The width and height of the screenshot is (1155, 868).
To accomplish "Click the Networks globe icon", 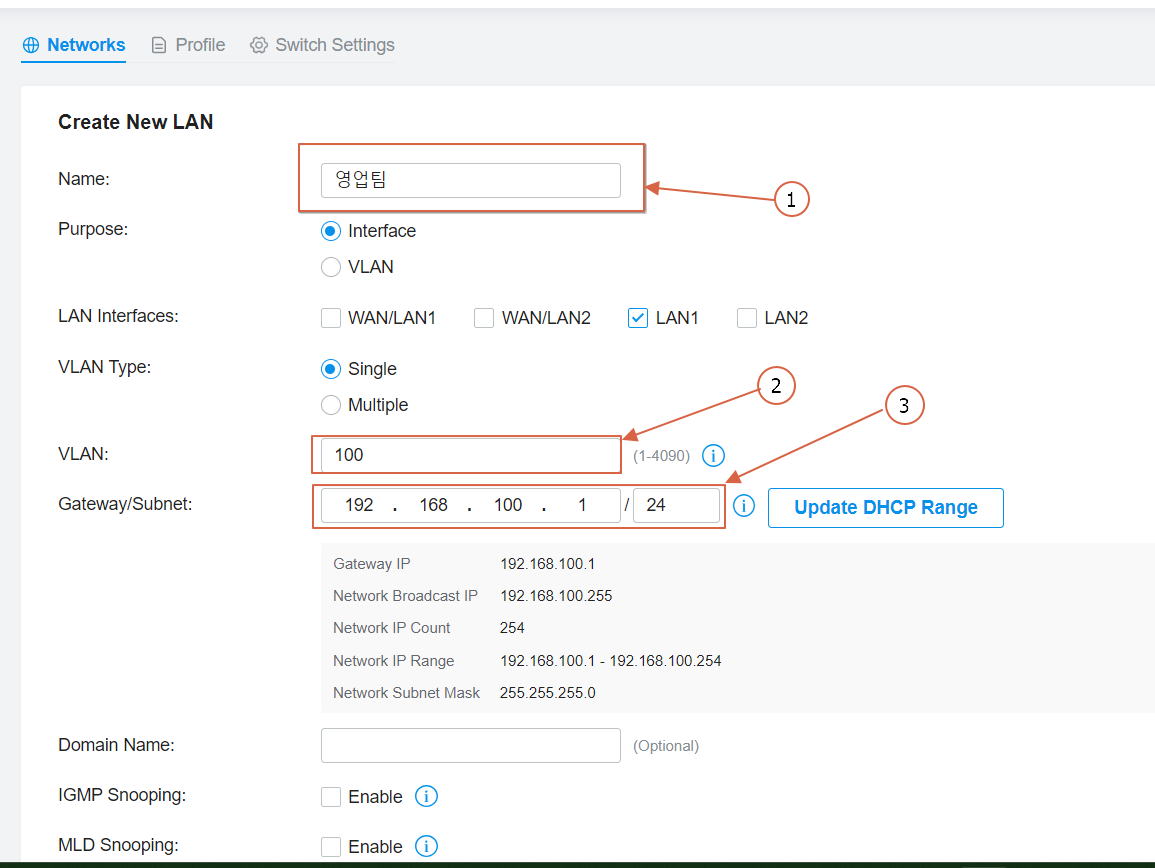I will 31,45.
